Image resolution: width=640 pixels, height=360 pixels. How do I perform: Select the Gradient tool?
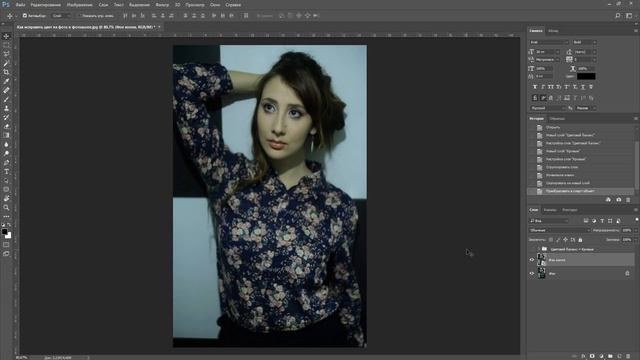(x=6, y=135)
